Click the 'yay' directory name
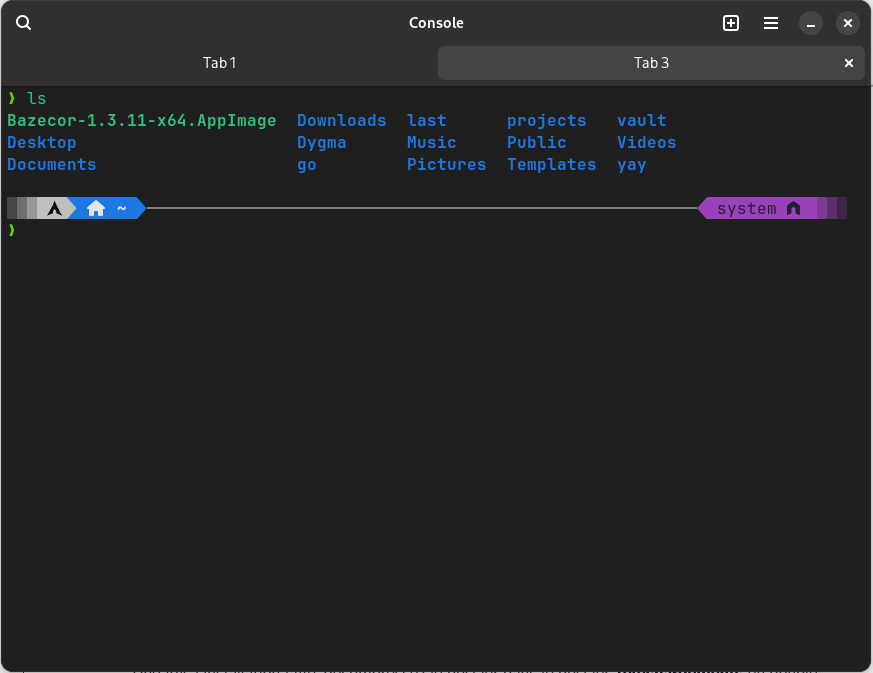Screen dimensions: 873x673 [631, 165]
